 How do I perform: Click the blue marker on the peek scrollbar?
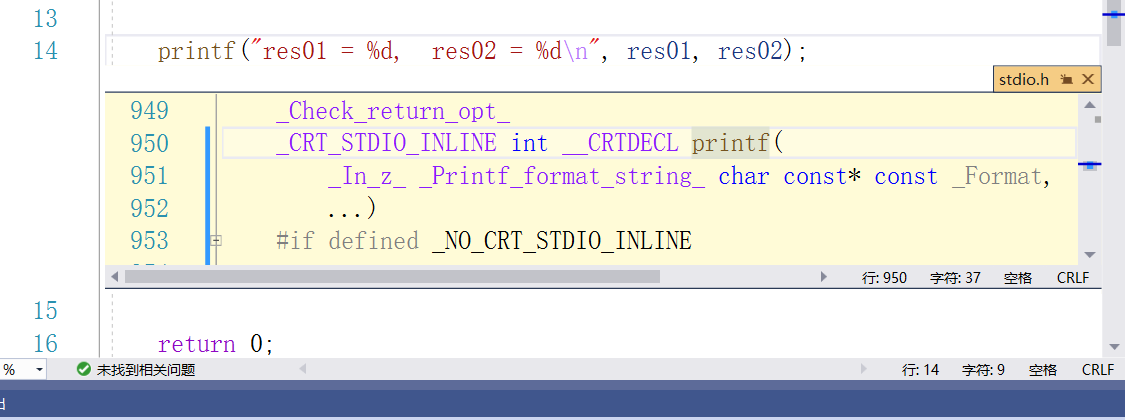coord(1090,165)
